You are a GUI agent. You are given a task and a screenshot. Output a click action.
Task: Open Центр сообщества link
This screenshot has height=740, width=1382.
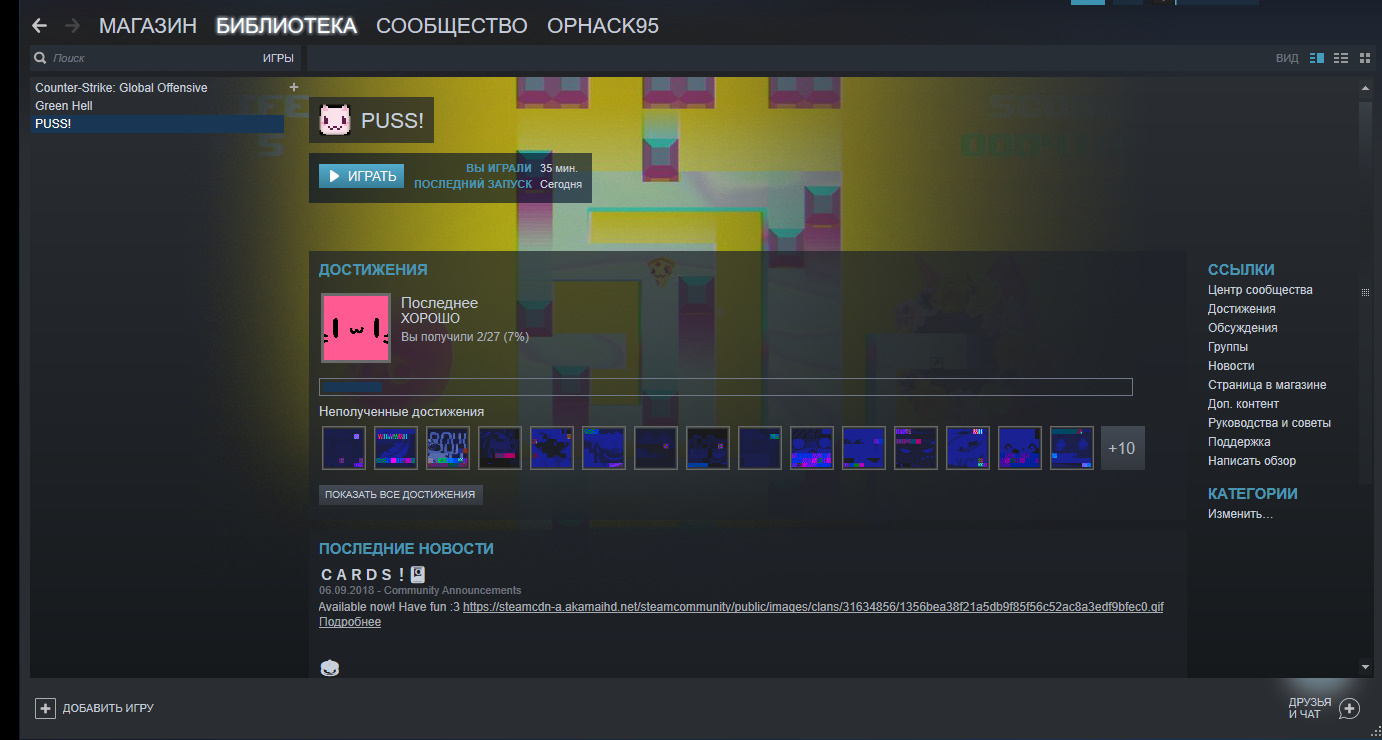1260,290
